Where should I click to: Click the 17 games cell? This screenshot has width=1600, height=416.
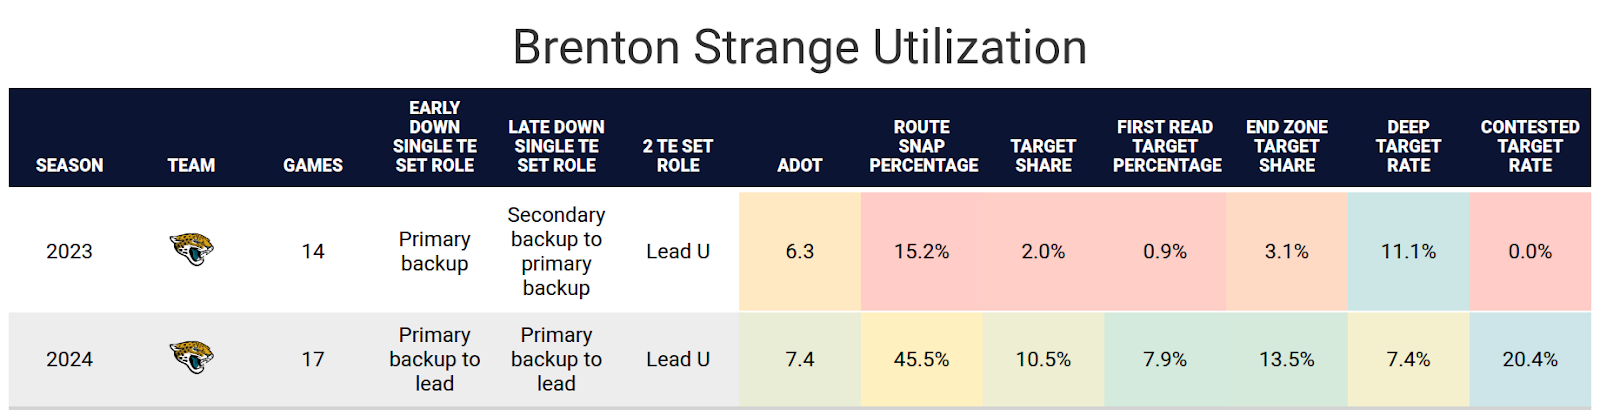[x=313, y=359]
